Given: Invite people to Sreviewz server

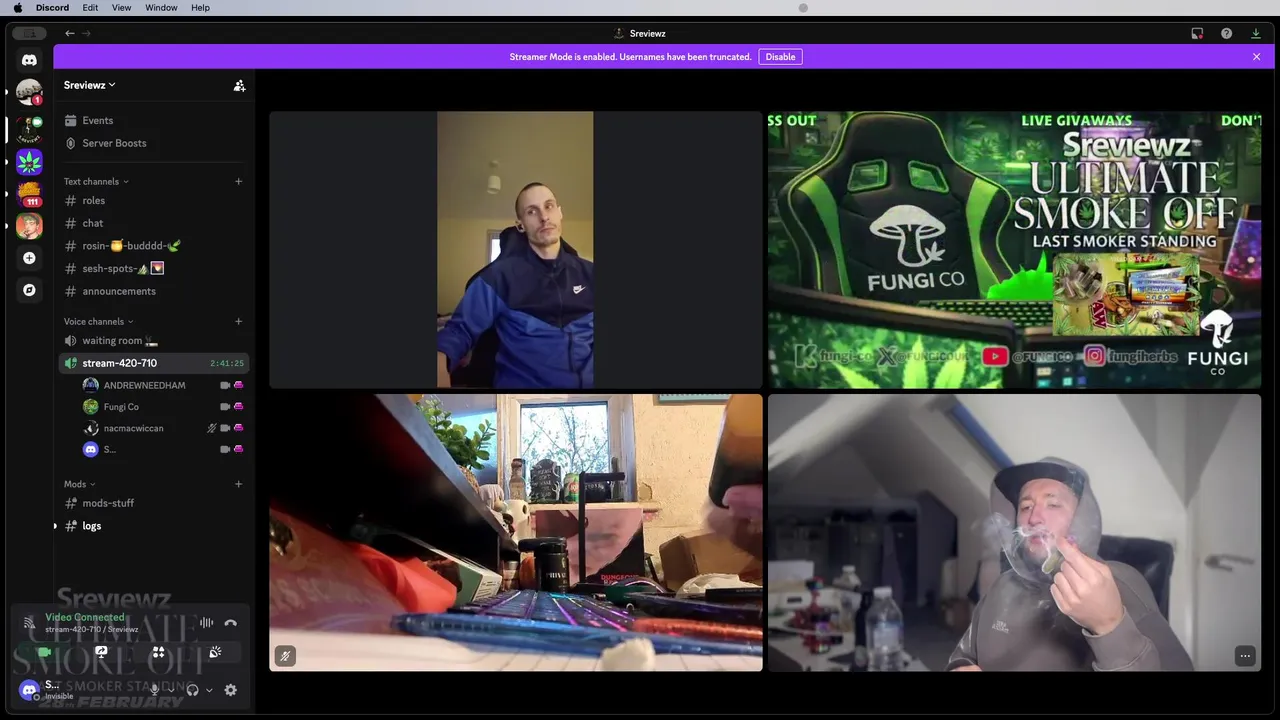Looking at the screenshot, I should [239, 86].
